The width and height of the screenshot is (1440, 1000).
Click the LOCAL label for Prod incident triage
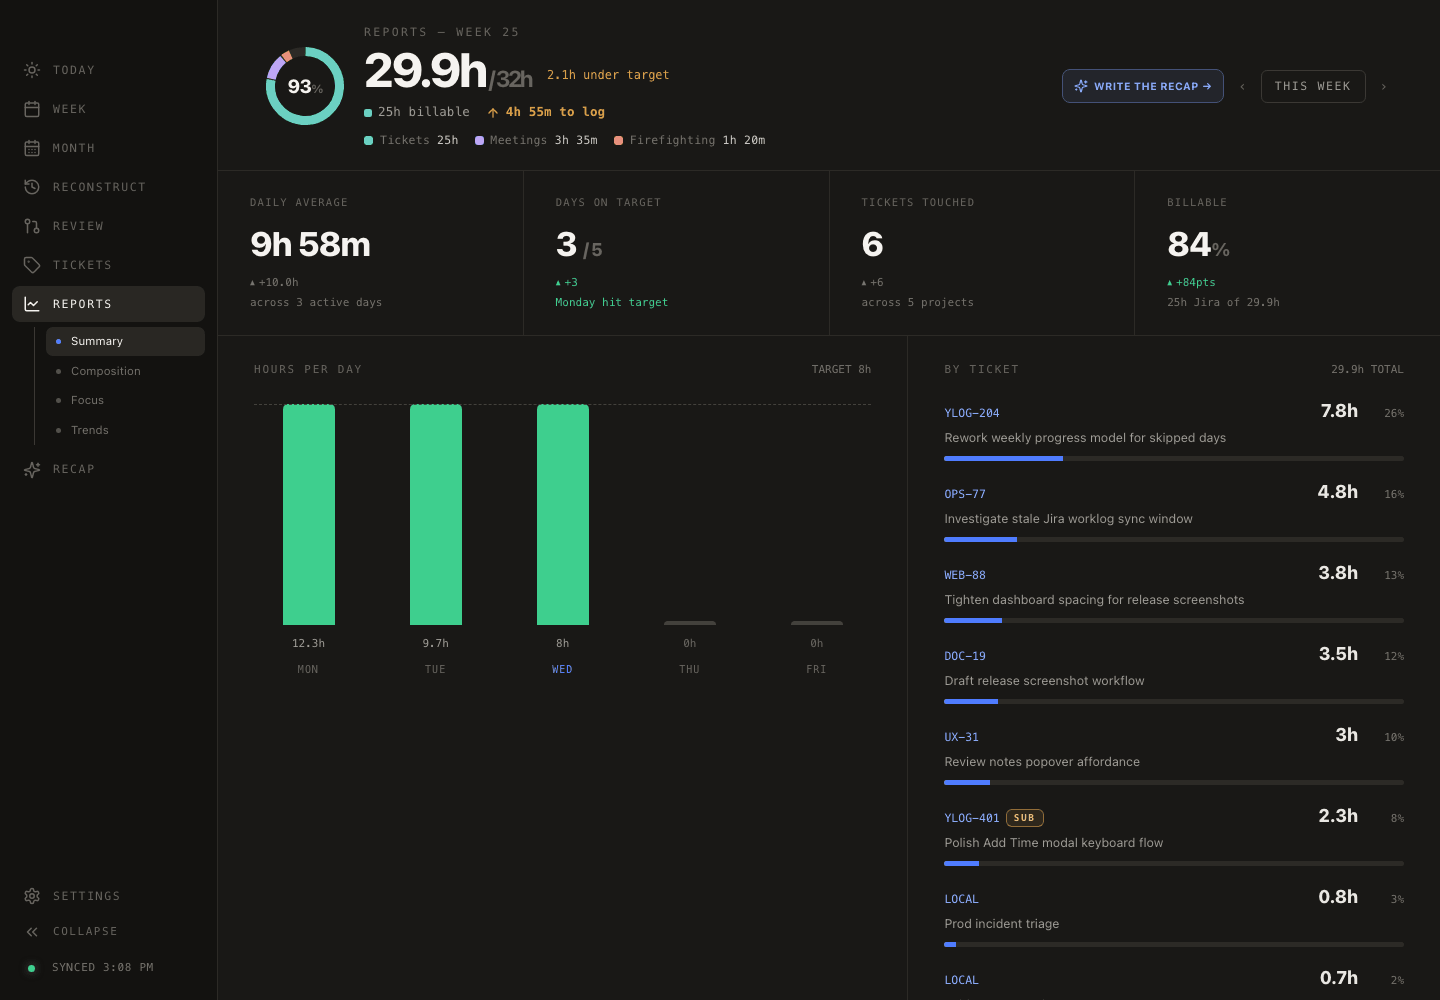click(x=961, y=899)
